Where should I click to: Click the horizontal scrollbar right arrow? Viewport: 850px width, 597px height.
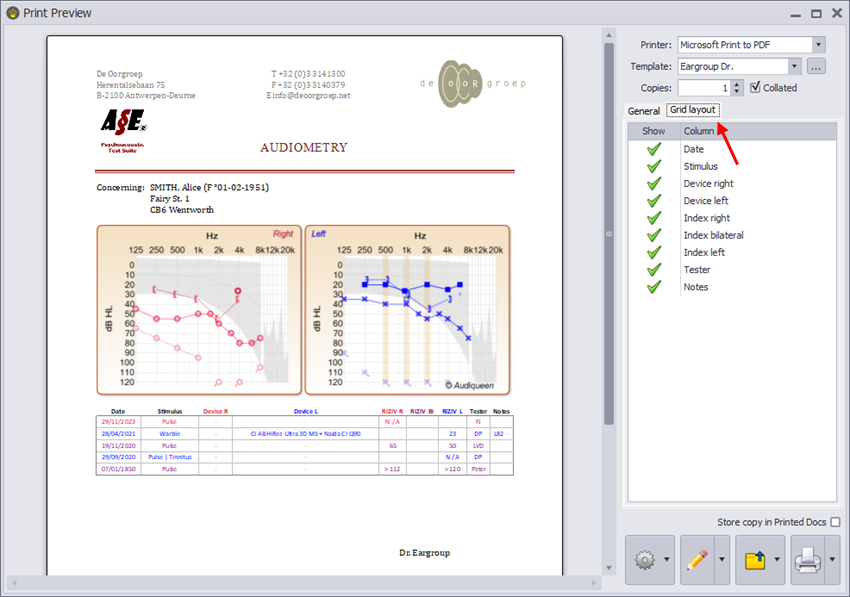click(x=594, y=583)
